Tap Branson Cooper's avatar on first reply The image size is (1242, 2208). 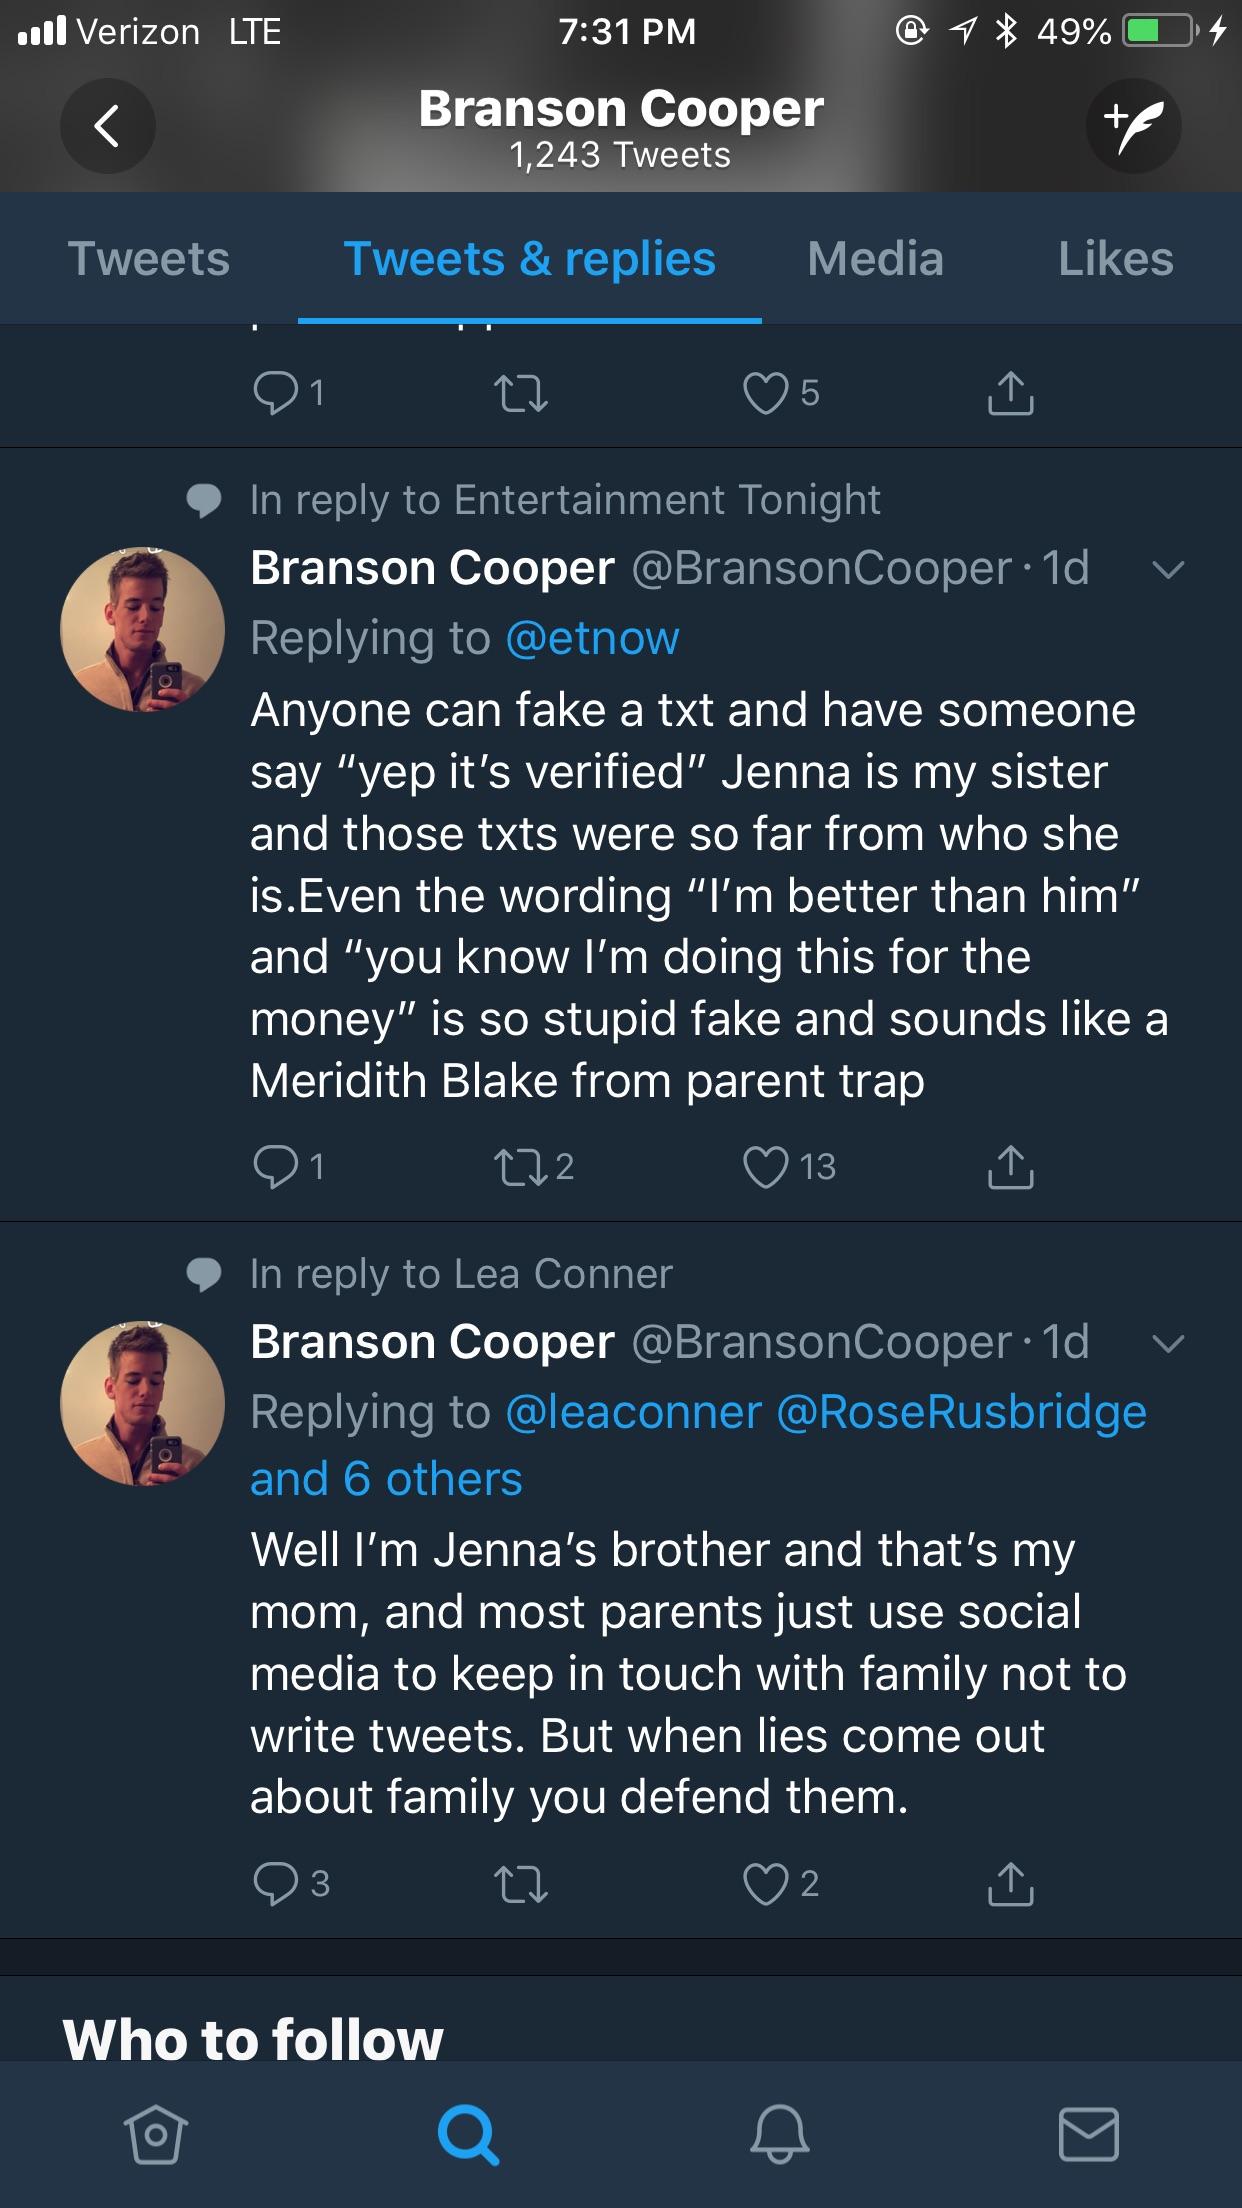[x=143, y=629]
